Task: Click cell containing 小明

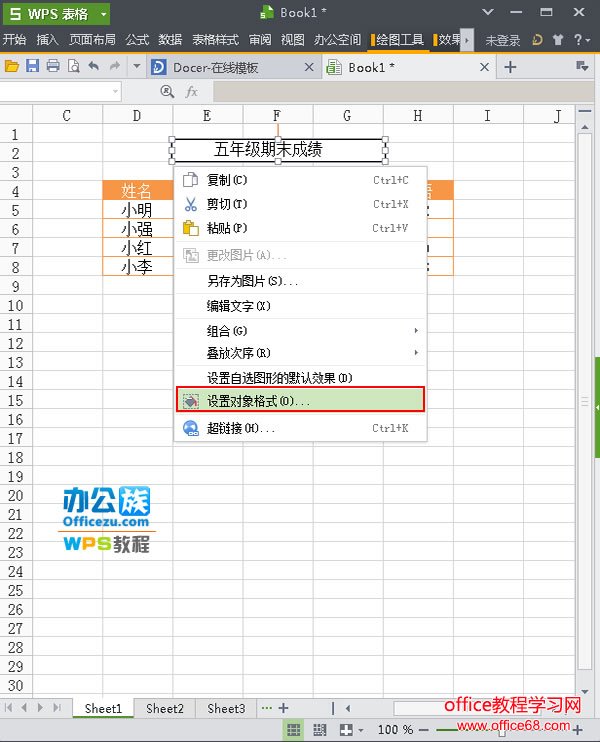Action: click(137, 210)
